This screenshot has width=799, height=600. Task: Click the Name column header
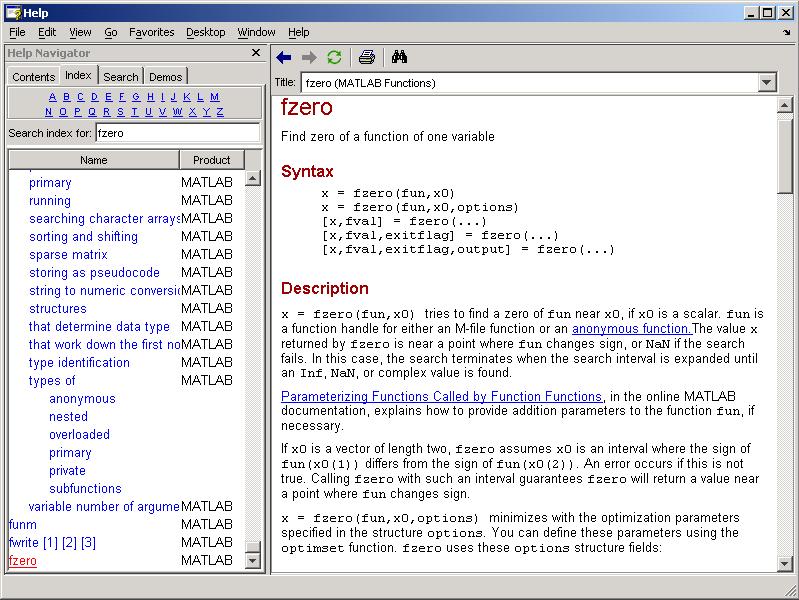pyautogui.click(x=94, y=160)
